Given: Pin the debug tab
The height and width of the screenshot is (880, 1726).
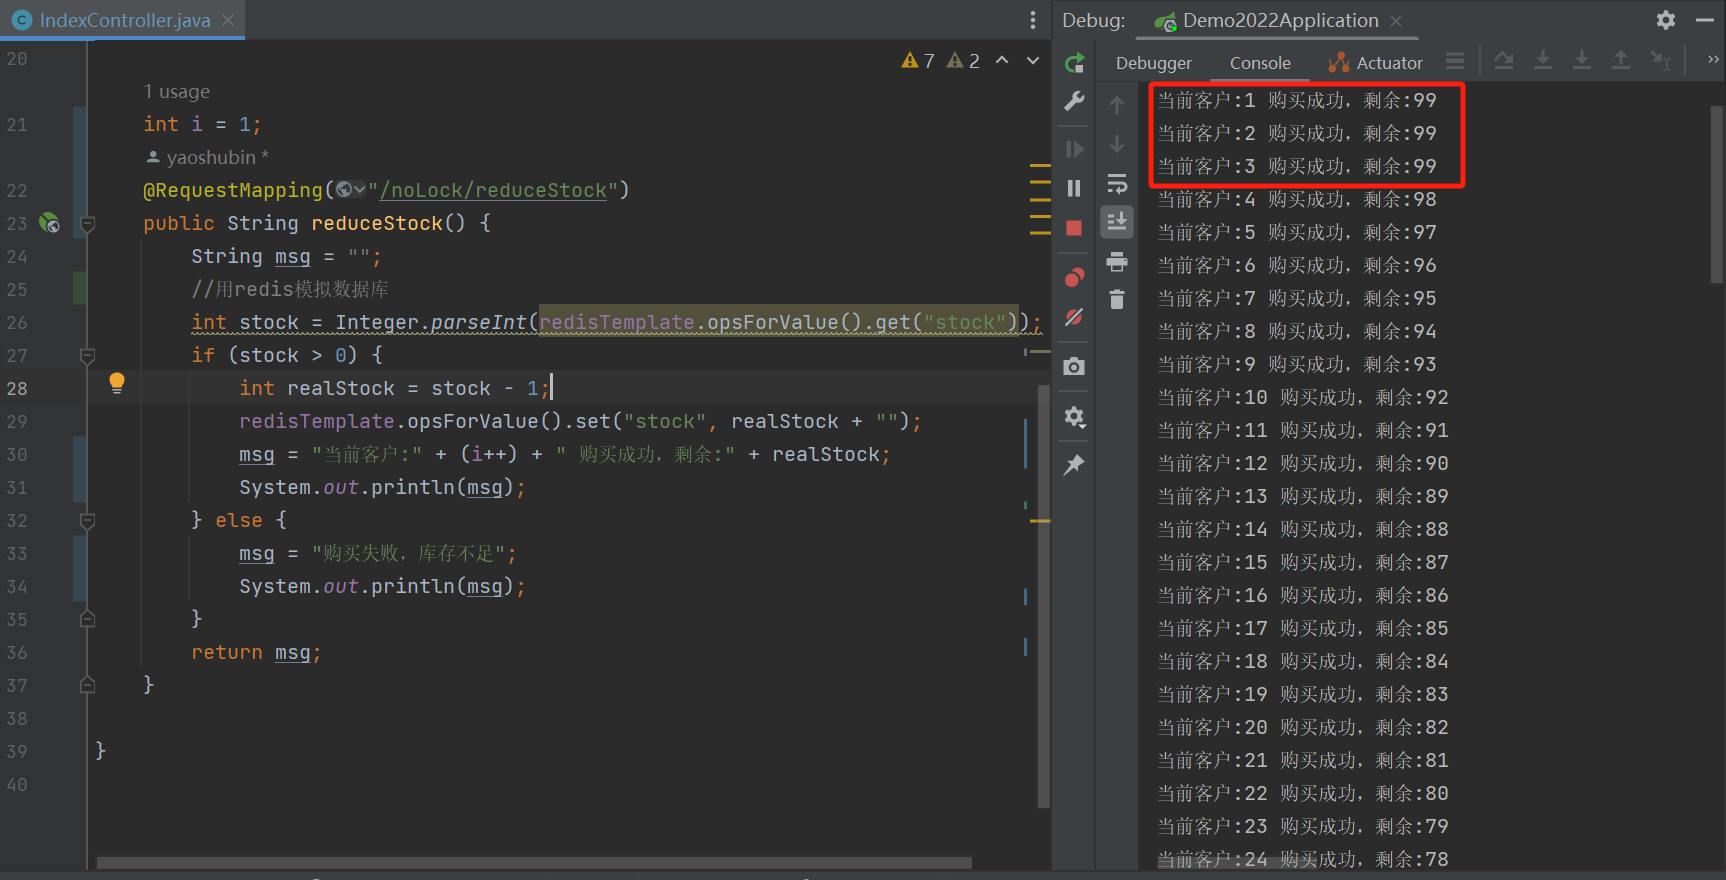Looking at the screenshot, I should pos(1075,464).
